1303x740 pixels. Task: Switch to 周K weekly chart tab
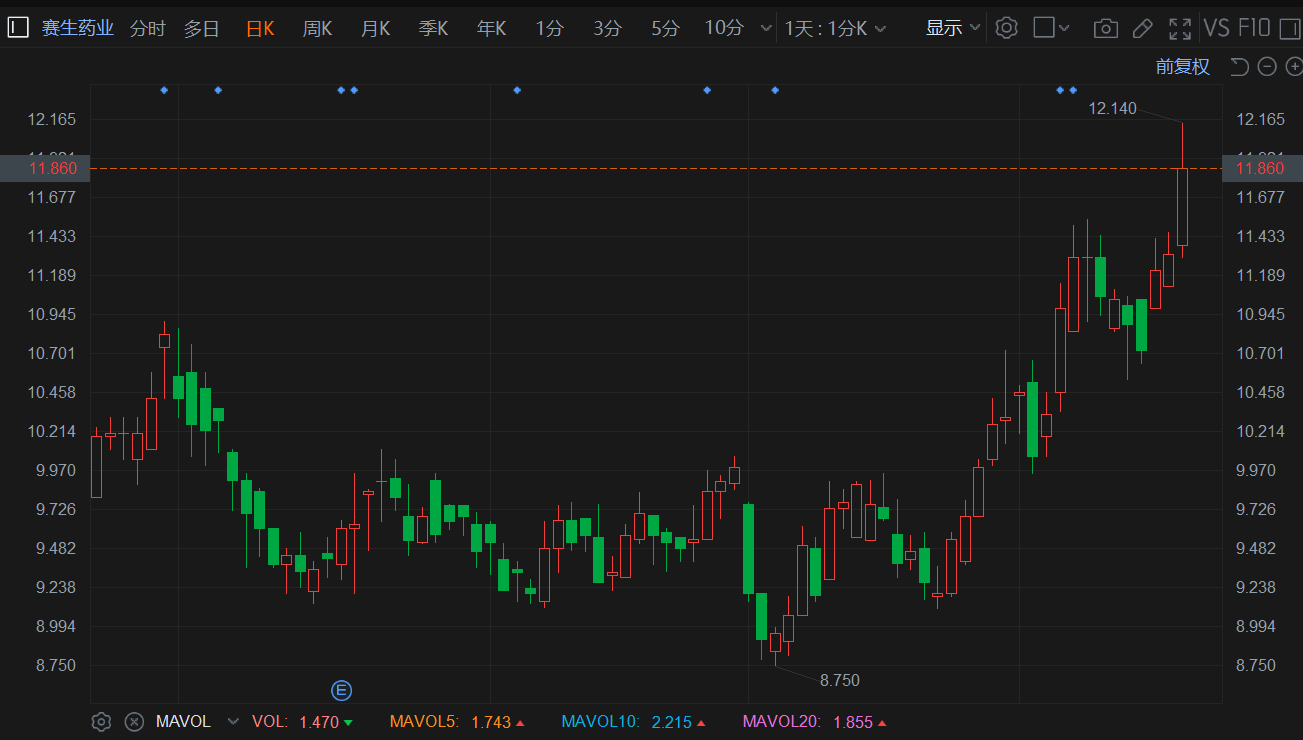coord(317,28)
